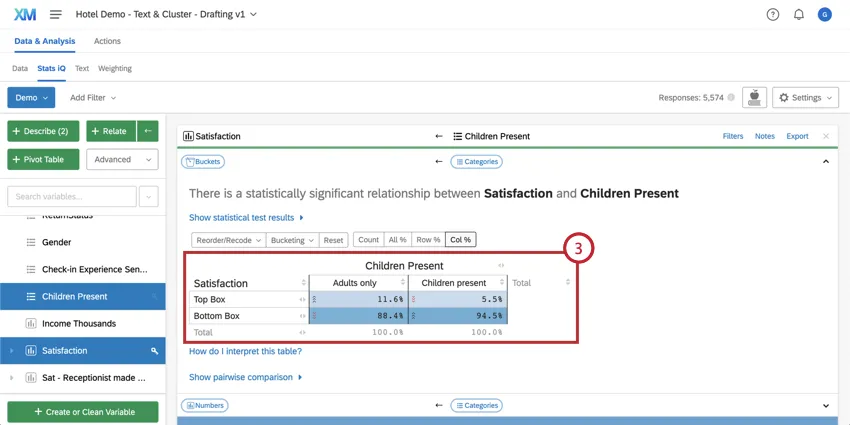Open How do I interpret this table link
Screen dimensions: 850x425
[x=245, y=351]
